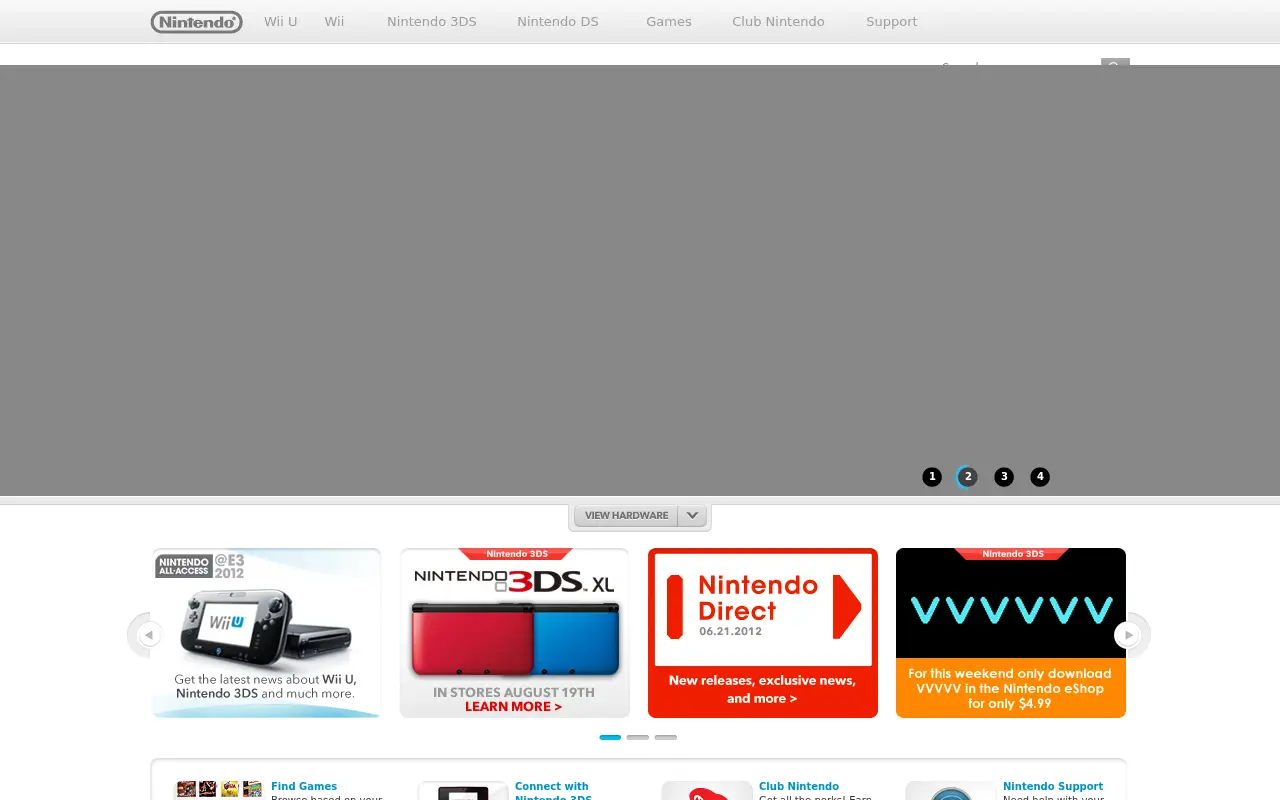
Task: Open the Nintendo Direct 06.21.2012 card
Action: pyautogui.click(x=763, y=633)
